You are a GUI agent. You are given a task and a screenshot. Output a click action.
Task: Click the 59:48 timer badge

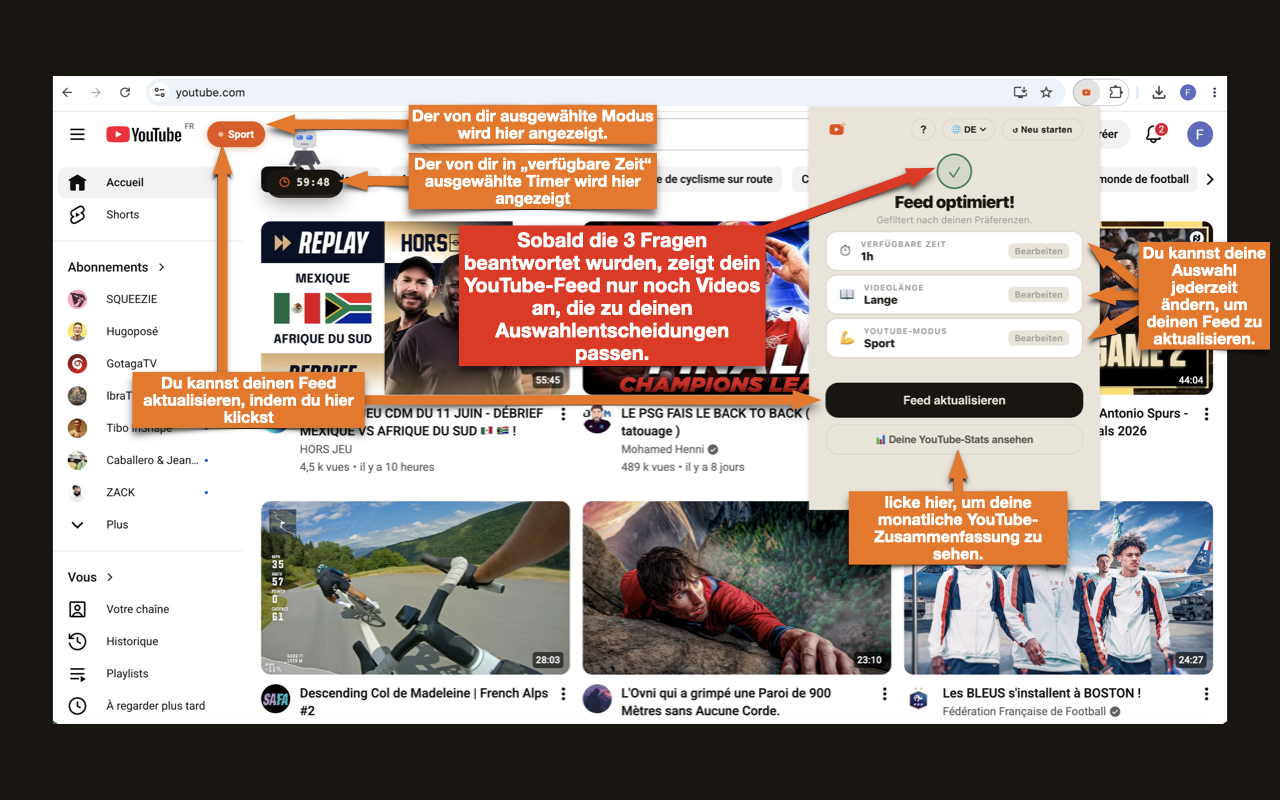tap(304, 182)
